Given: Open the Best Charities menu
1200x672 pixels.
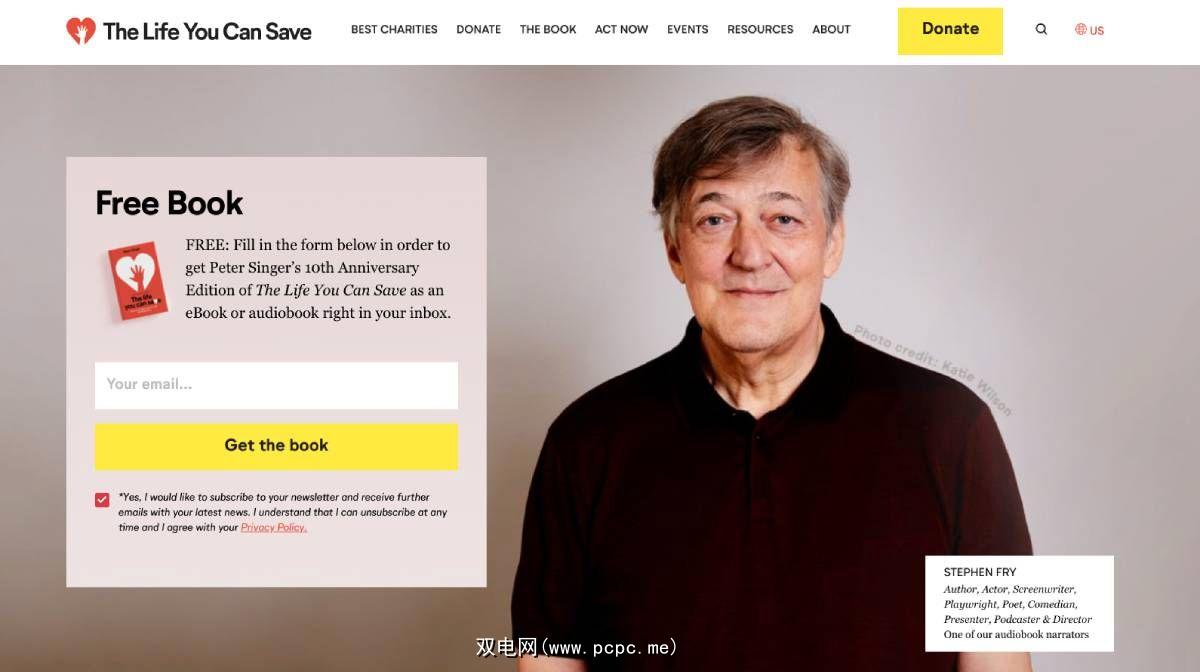Looking at the screenshot, I should point(394,30).
